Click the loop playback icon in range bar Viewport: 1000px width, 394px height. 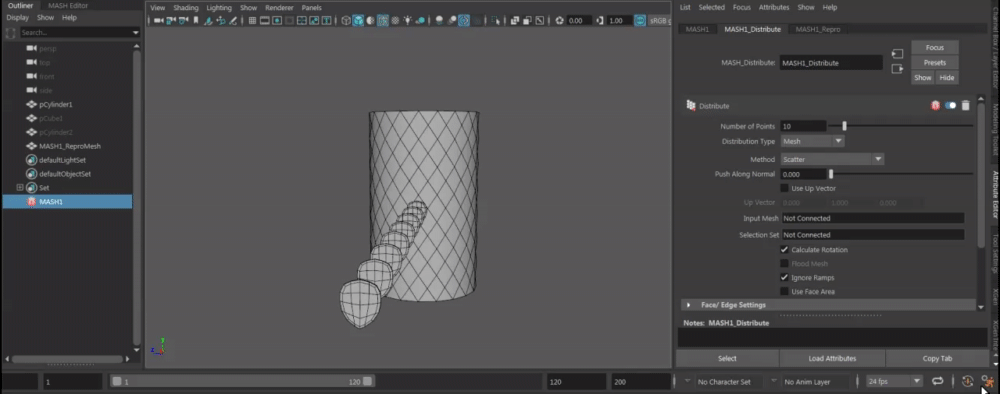(938, 381)
